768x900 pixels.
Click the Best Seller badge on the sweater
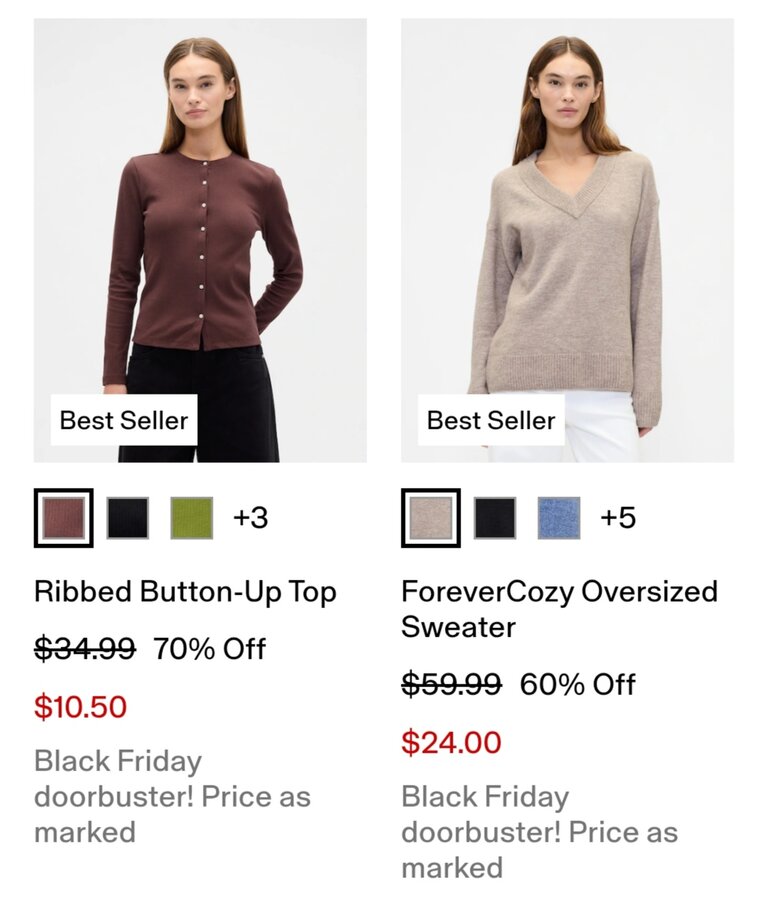pyautogui.click(x=491, y=420)
